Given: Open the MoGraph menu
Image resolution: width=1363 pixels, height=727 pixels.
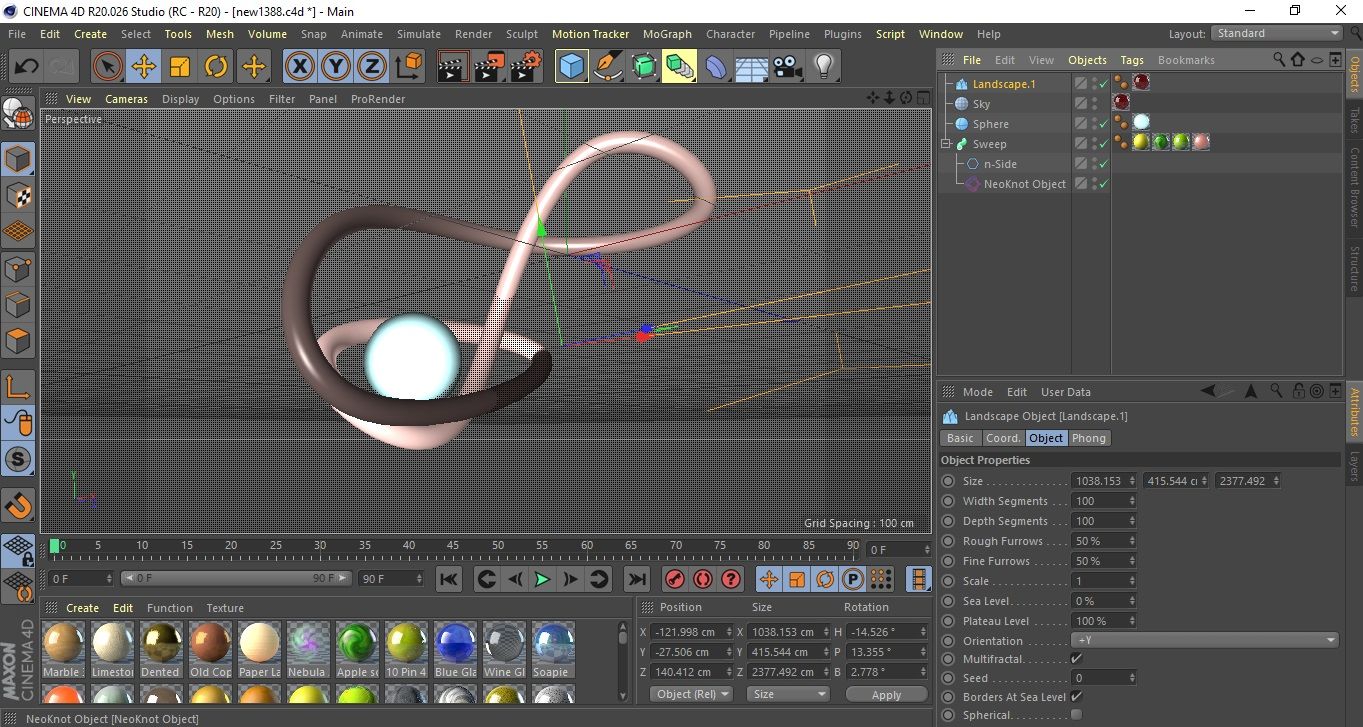Looking at the screenshot, I should [667, 34].
